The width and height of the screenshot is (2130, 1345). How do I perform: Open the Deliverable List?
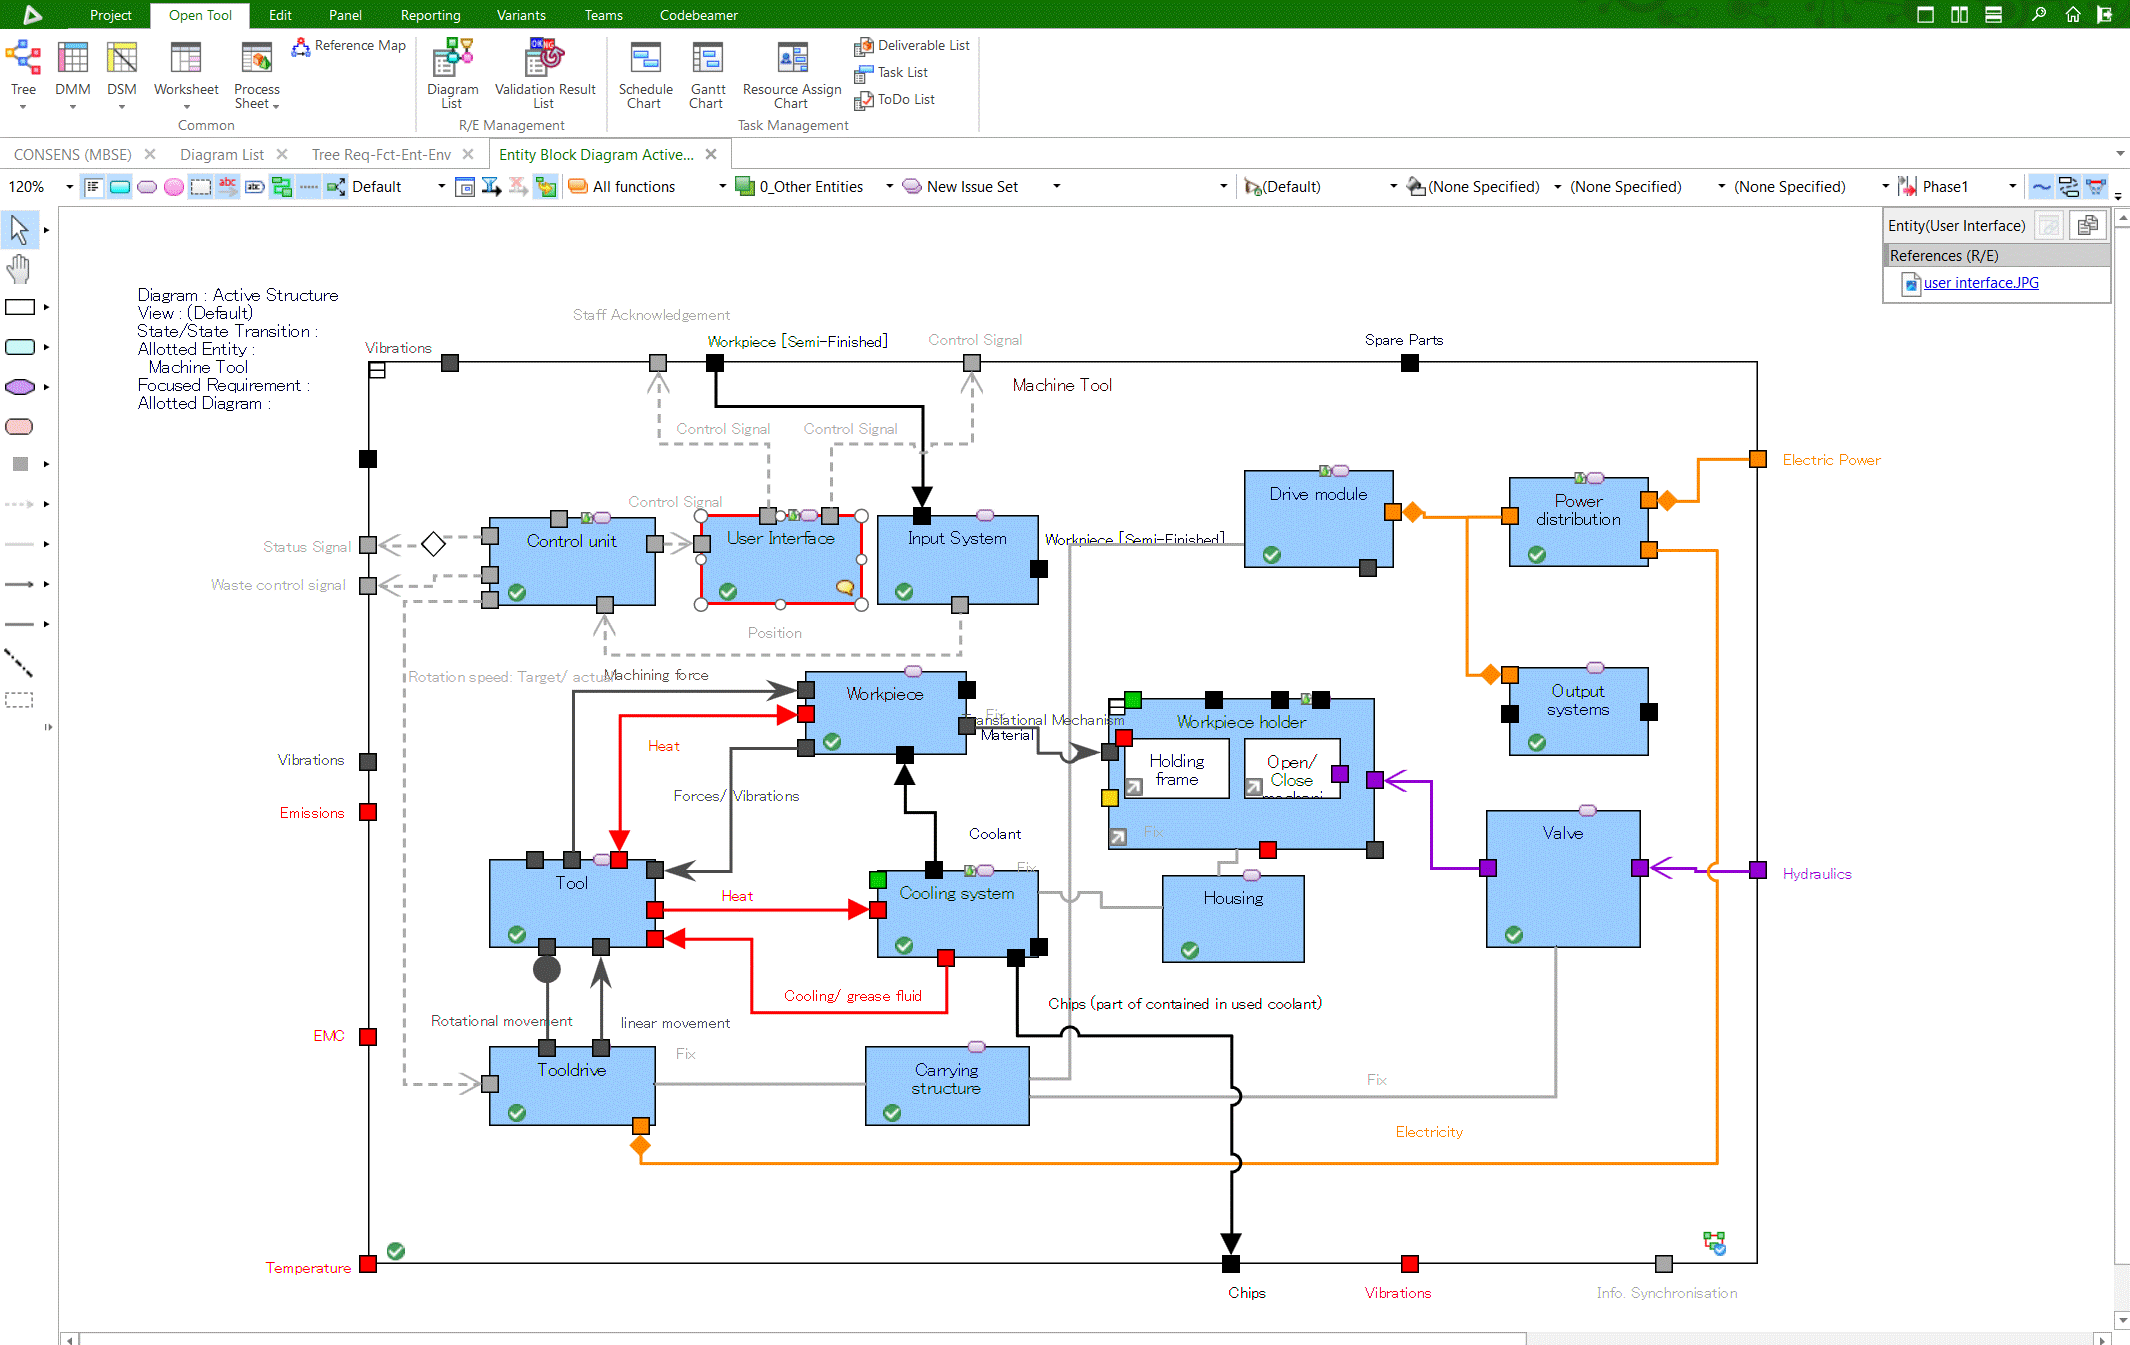[x=910, y=45]
